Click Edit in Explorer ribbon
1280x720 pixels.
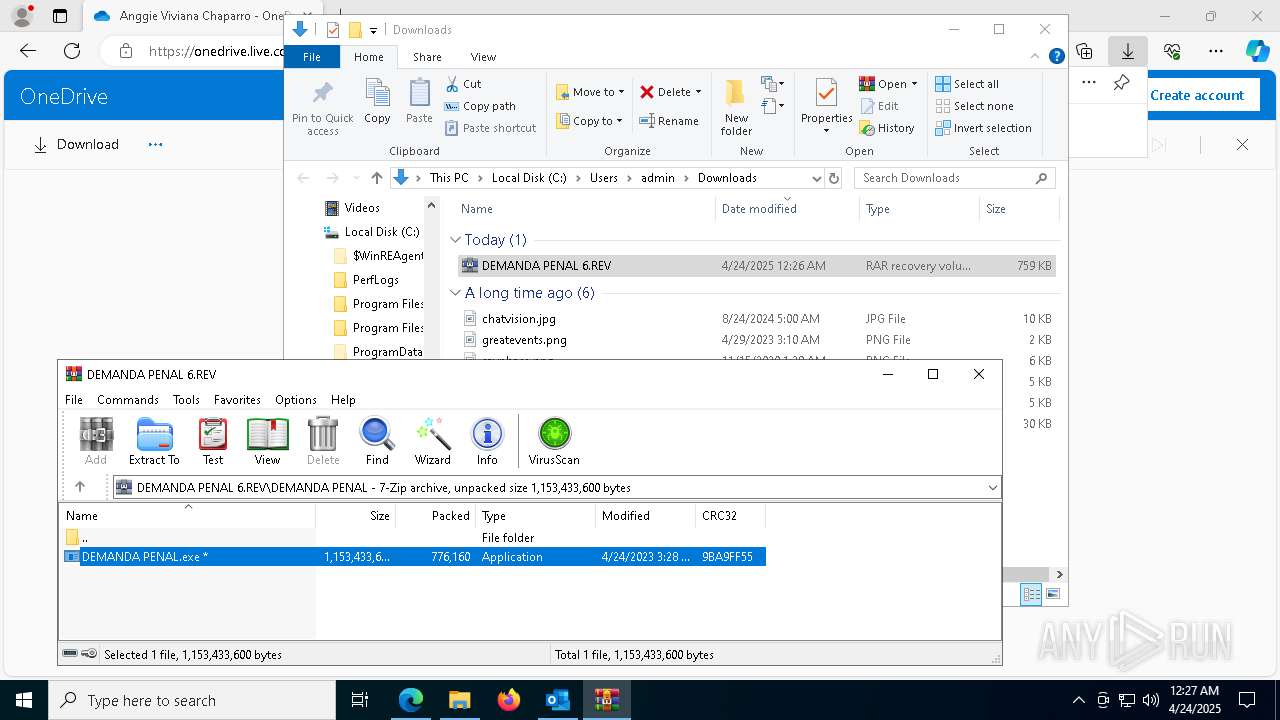click(879, 106)
